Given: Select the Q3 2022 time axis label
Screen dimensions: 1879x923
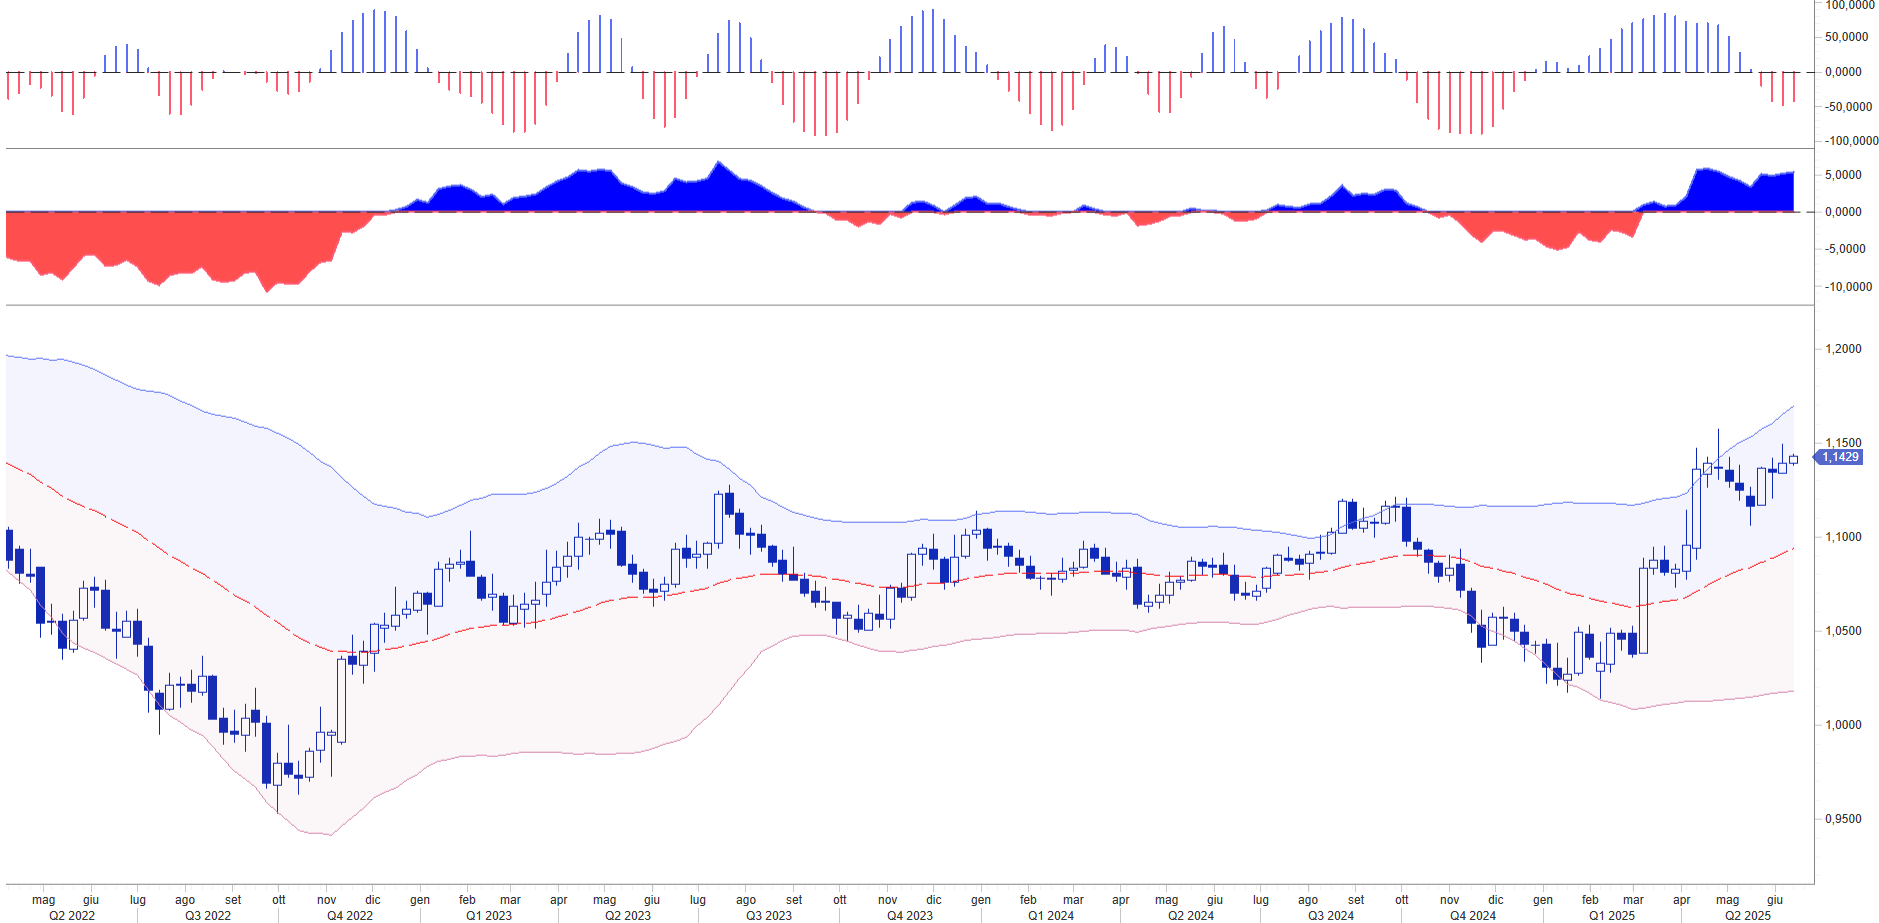Looking at the screenshot, I should coord(208,915).
